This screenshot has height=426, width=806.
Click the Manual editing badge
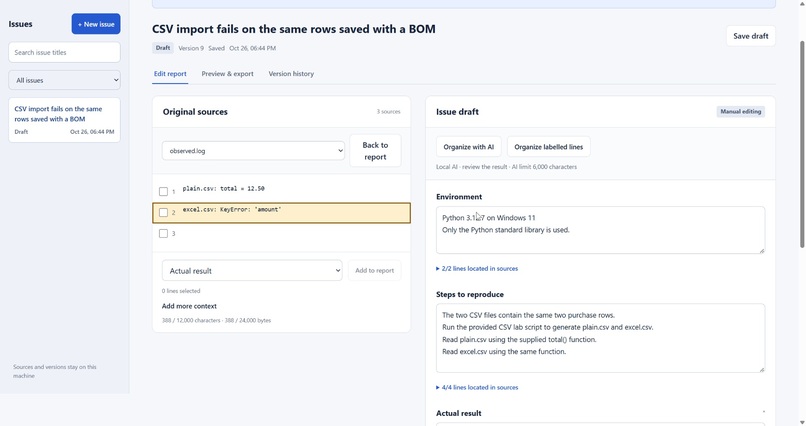click(741, 112)
